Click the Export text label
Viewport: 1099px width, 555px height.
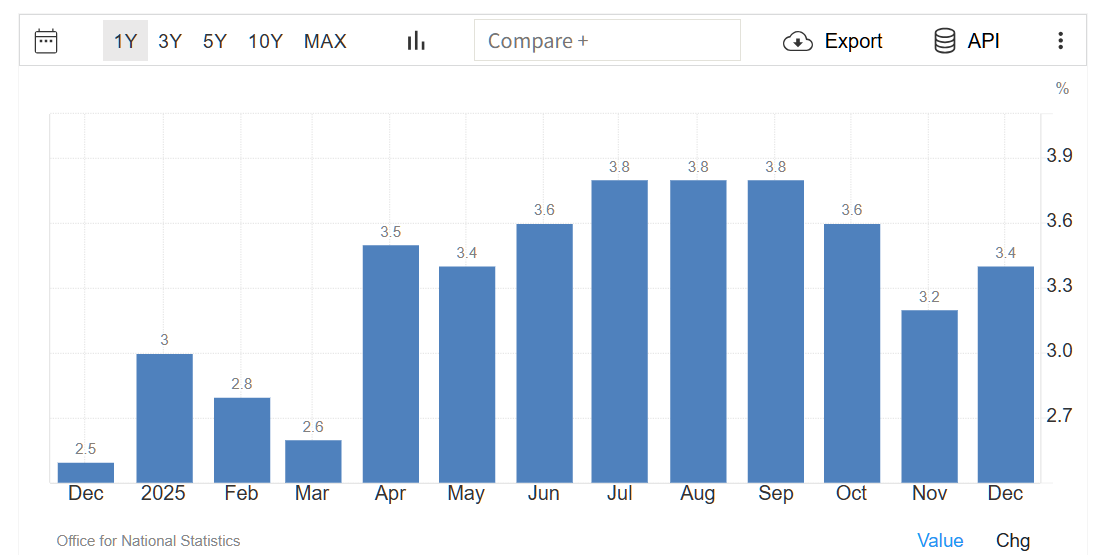click(x=853, y=41)
